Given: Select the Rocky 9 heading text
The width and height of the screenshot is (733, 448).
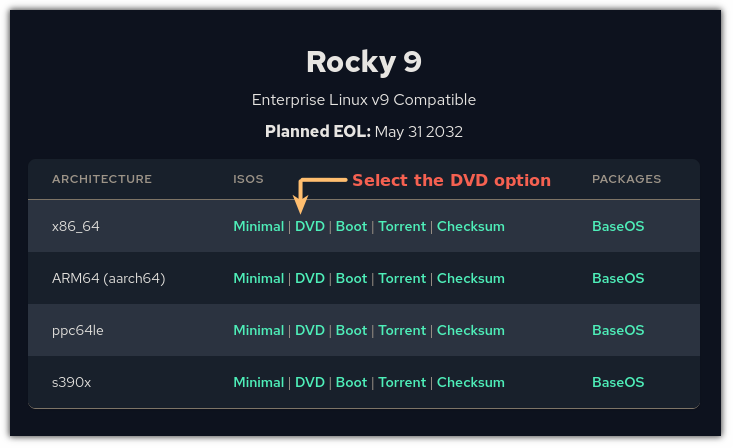Looking at the screenshot, I should (364, 63).
